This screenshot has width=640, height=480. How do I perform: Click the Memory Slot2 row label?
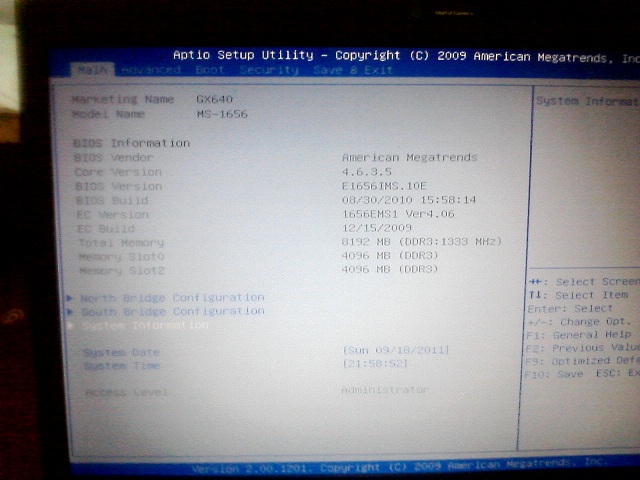coord(122,271)
